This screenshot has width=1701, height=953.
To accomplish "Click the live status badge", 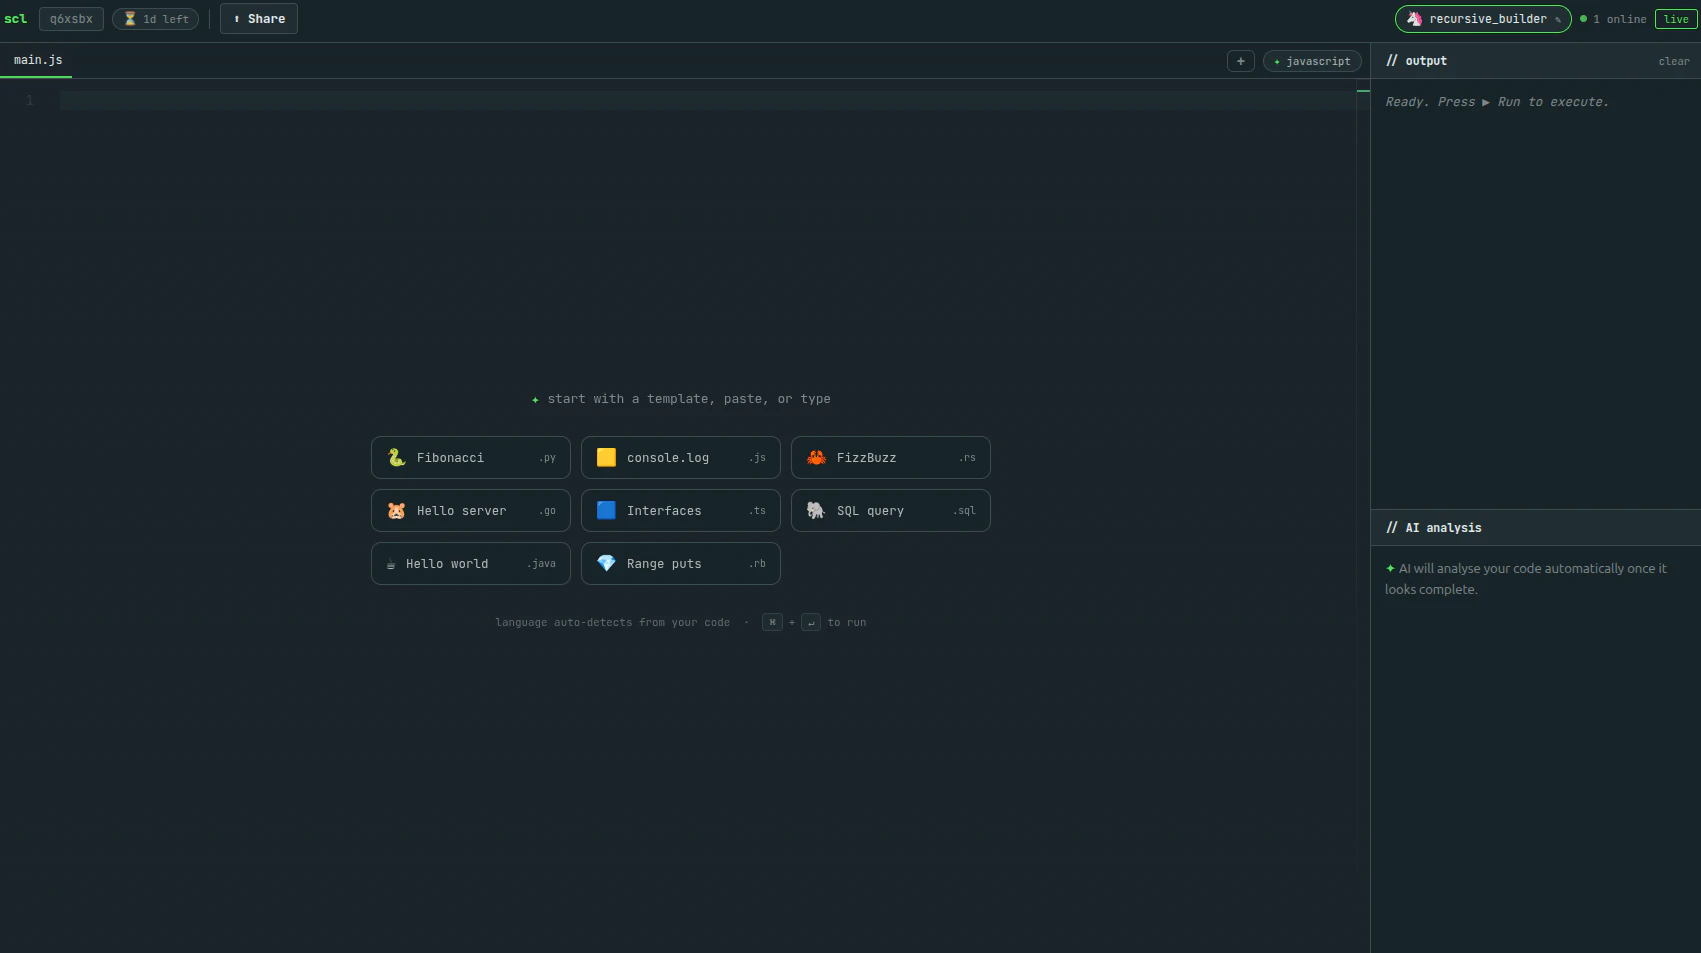I will click(1676, 19).
